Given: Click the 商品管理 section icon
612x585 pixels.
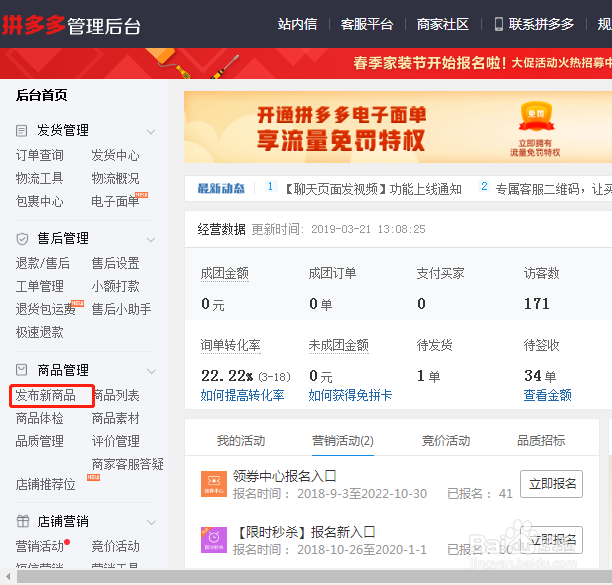Looking at the screenshot, I should click(x=21, y=370).
